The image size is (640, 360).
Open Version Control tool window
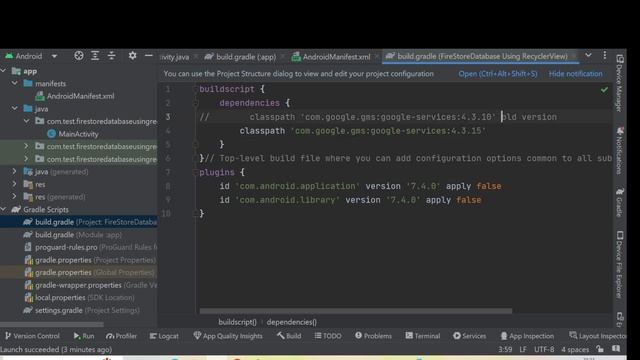(32, 336)
